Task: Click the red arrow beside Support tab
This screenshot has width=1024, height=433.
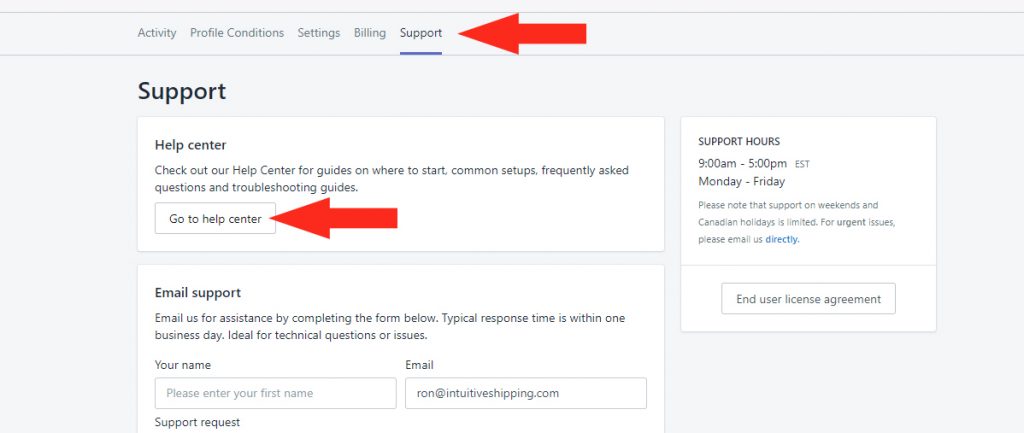Action: pos(522,33)
